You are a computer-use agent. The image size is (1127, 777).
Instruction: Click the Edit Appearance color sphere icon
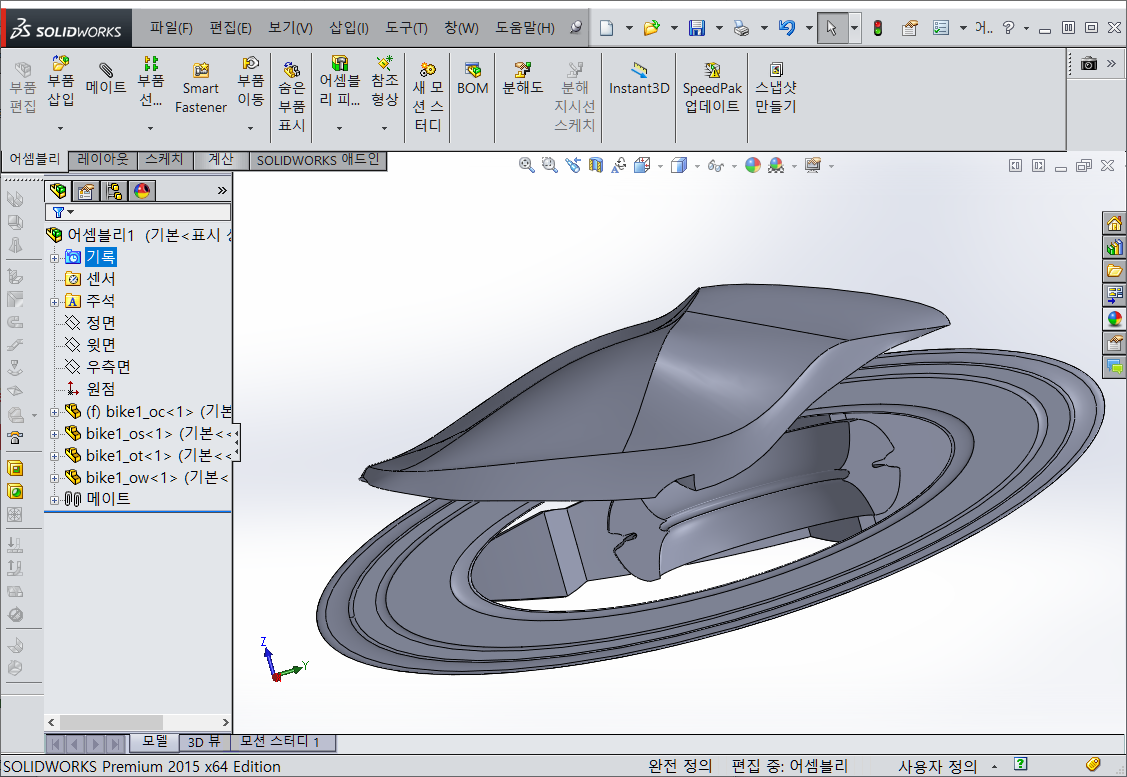(x=753, y=165)
